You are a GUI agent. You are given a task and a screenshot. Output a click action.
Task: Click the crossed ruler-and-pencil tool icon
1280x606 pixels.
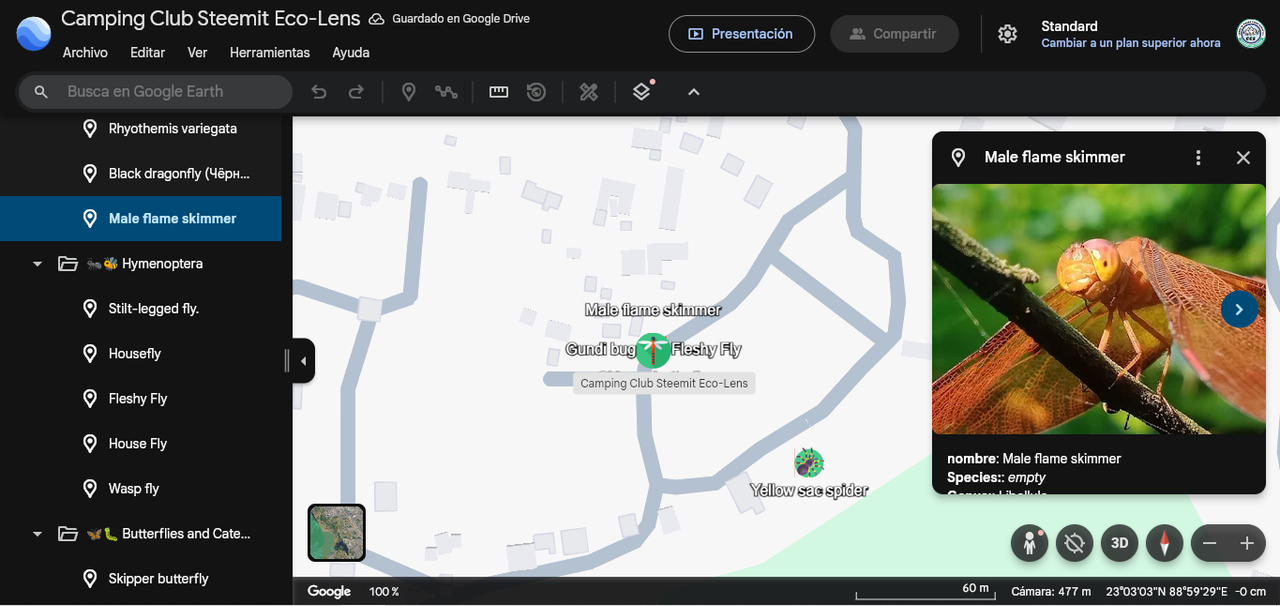(x=589, y=92)
